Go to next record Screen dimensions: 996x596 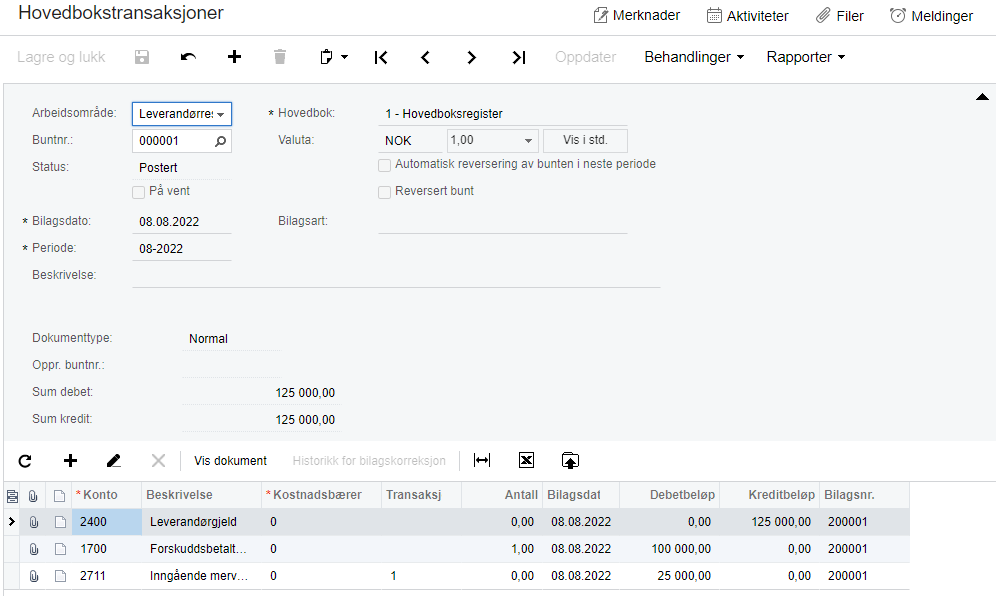[x=471, y=57]
